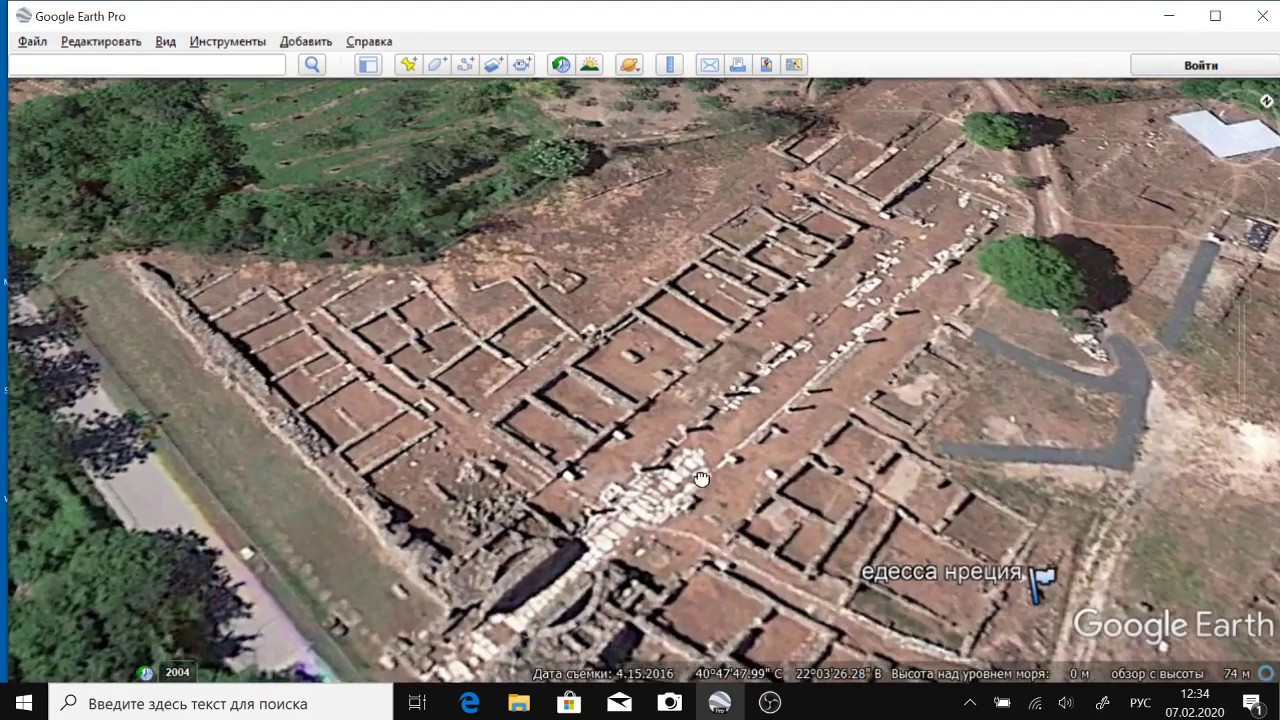Viewport: 1280px width, 720px height.
Task: Click the historical imagery clock icon near 2004
Action: 146,673
